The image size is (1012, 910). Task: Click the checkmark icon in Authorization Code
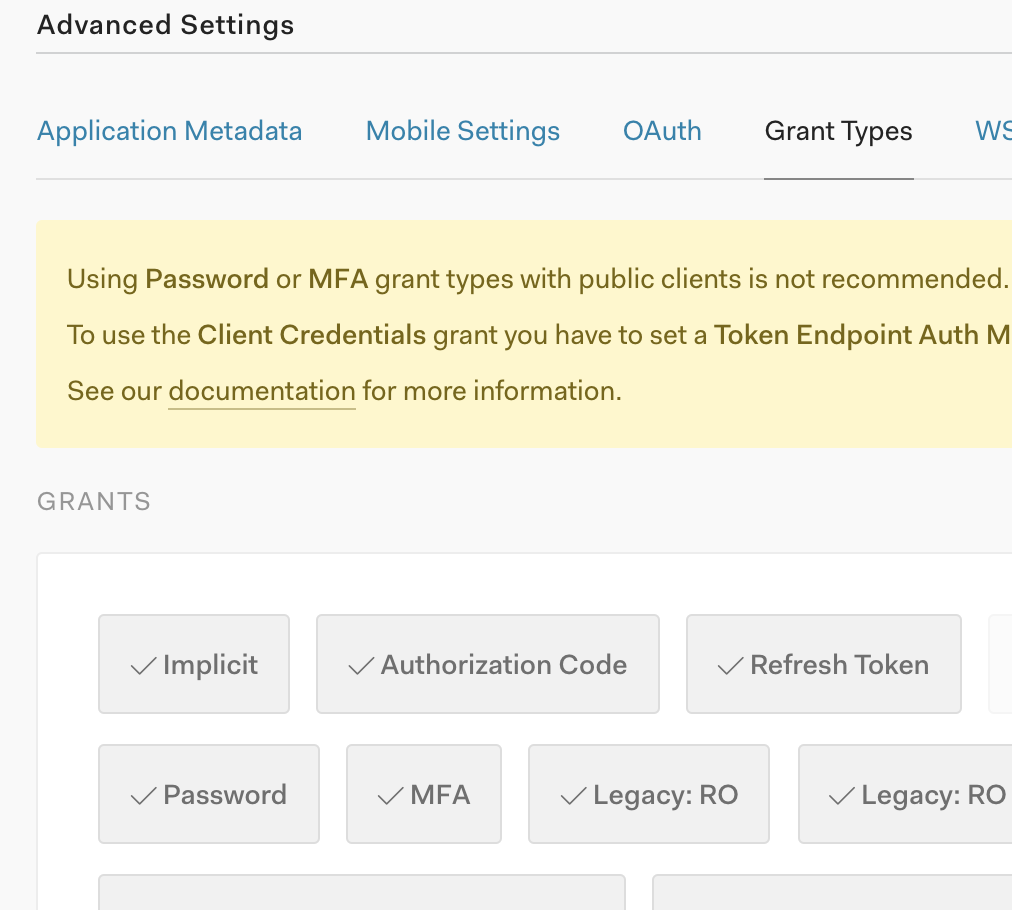point(361,666)
